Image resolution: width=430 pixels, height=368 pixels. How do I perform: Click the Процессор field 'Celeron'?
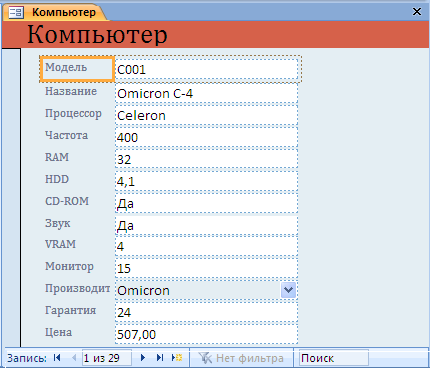click(206, 115)
